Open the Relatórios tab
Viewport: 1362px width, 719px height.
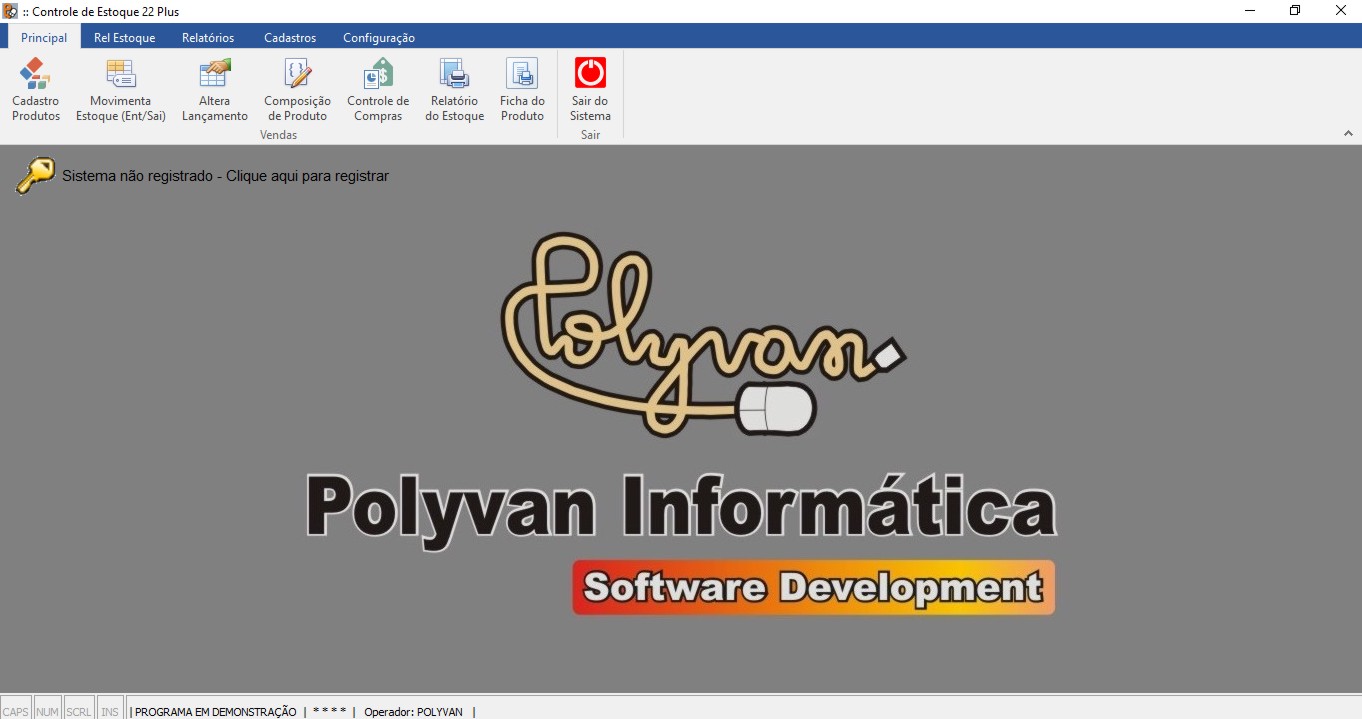[x=208, y=38]
